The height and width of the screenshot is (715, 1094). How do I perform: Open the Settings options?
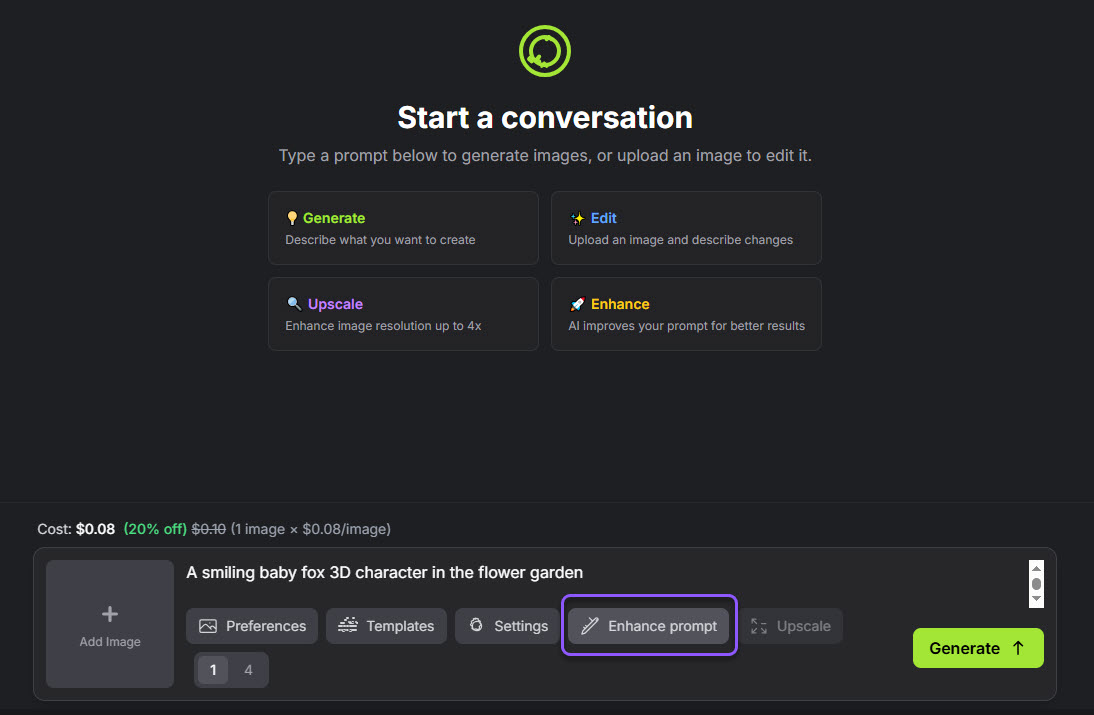pos(507,626)
